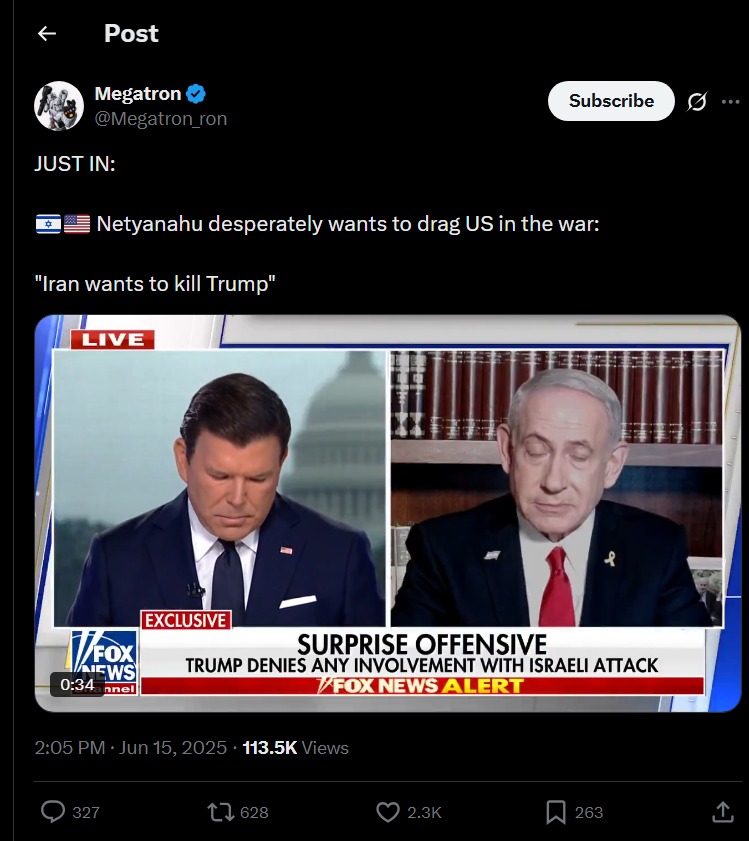The image size is (749, 841).
Task: Open Megatron's profile avatar picture
Action: [59, 106]
